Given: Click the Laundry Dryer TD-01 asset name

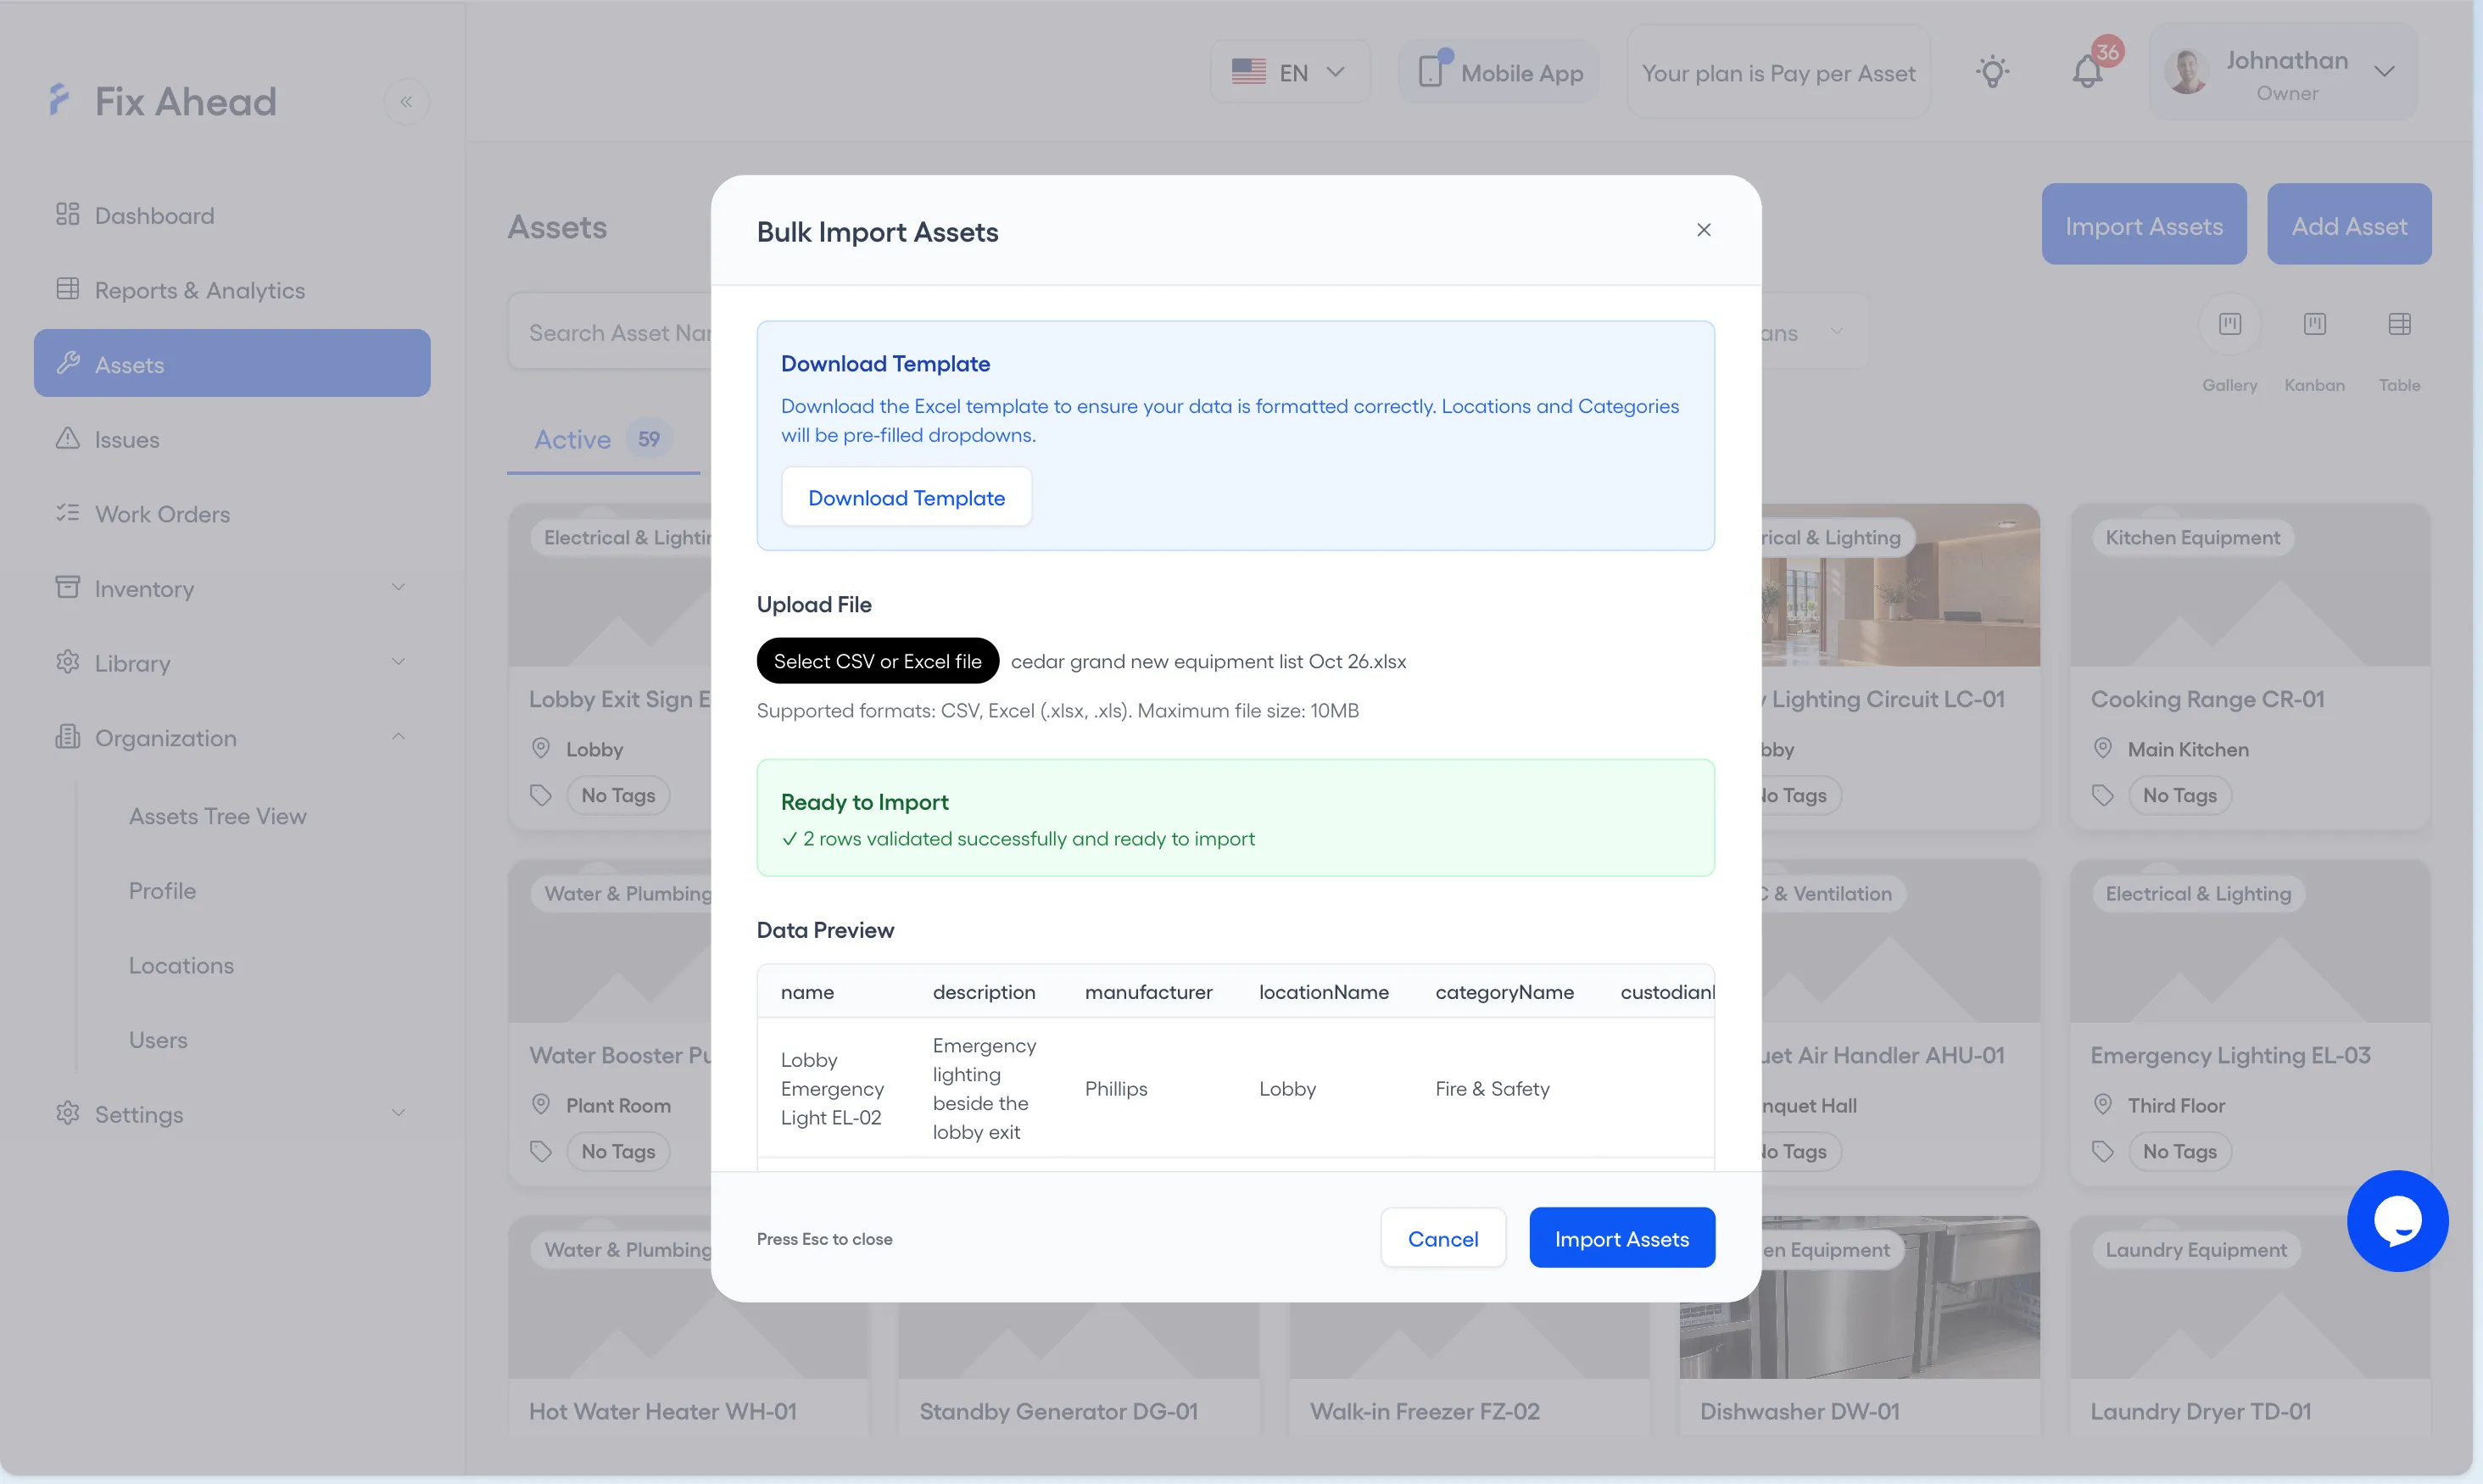Looking at the screenshot, I should pyautogui.click(x=2200, y=1411).
